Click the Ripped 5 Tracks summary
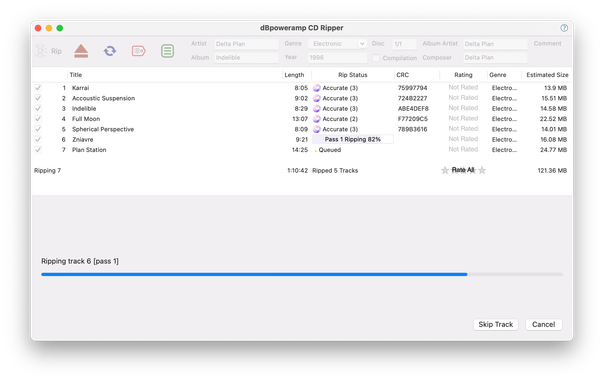 (335, 170)
